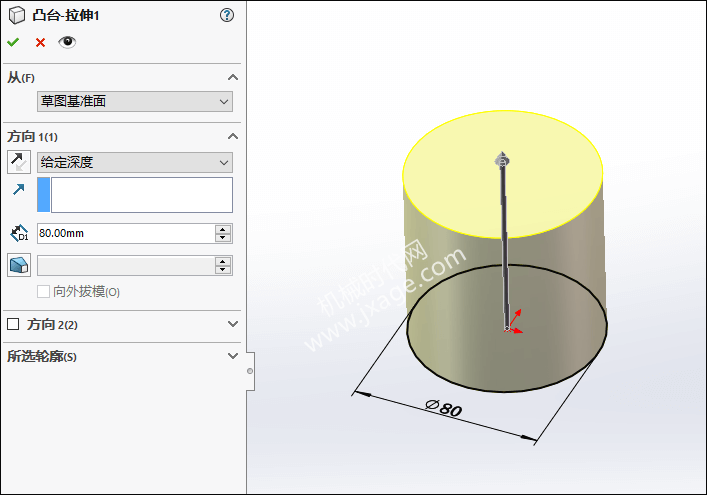Open the 草图基准面 start condition dropdown
707x495 pixels.
(135, 101)
